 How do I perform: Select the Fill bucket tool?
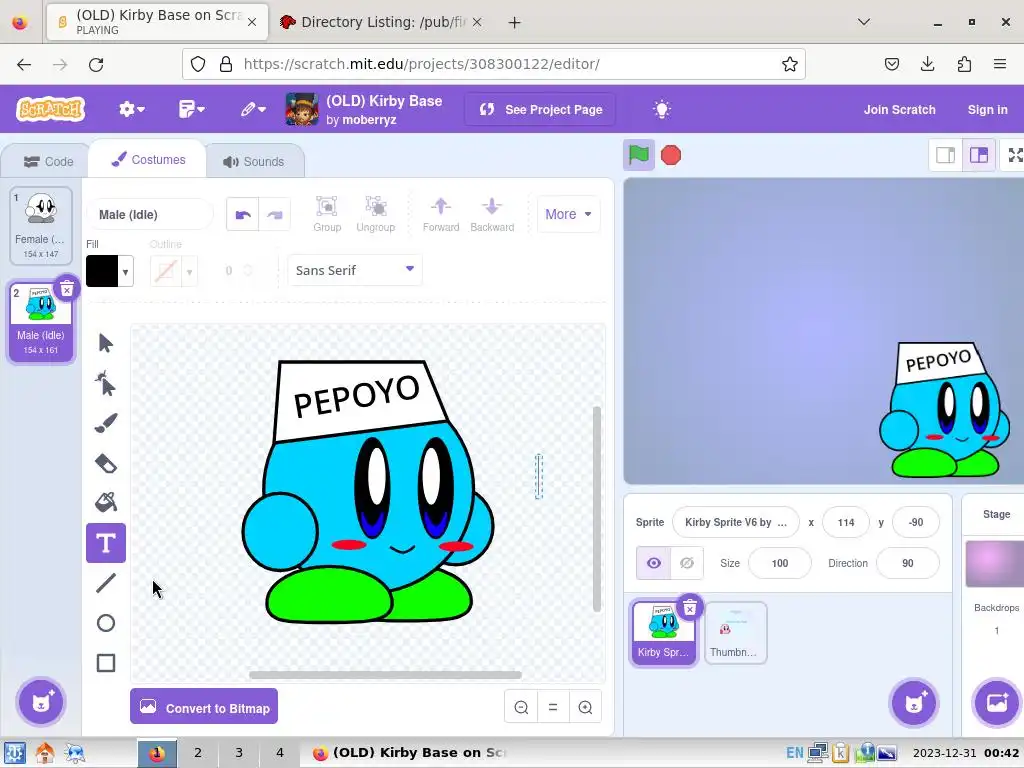pos(106,503)
